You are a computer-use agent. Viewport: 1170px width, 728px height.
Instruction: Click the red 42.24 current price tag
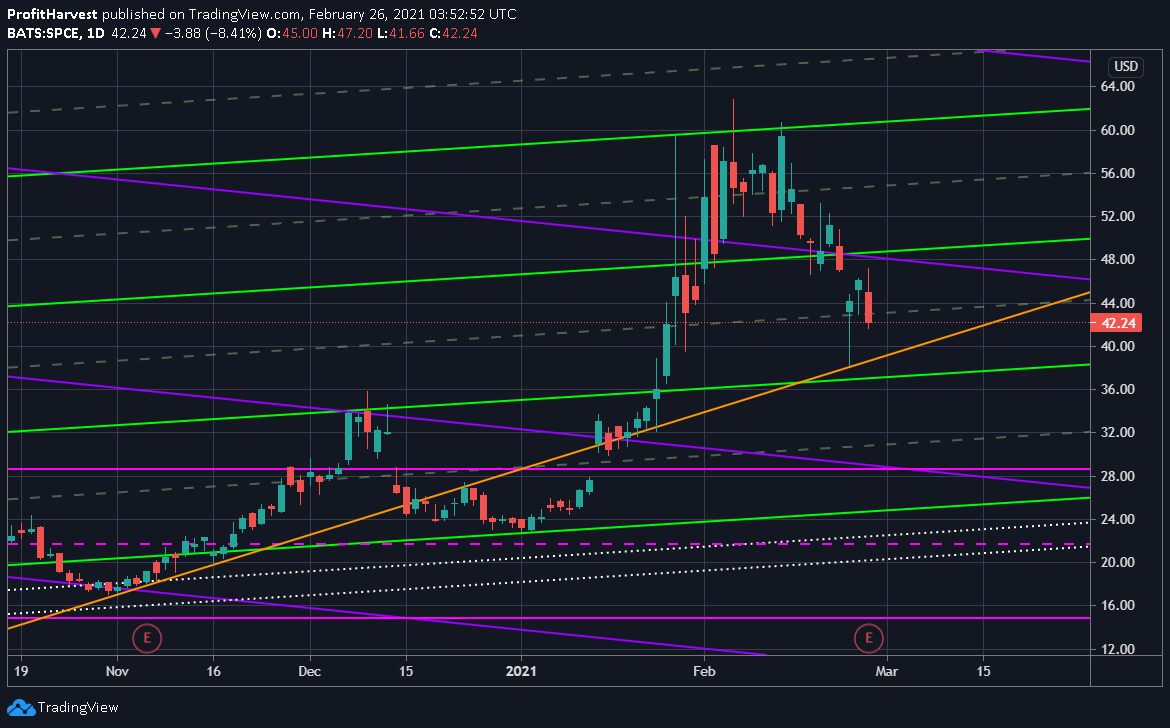(1118, 323)
